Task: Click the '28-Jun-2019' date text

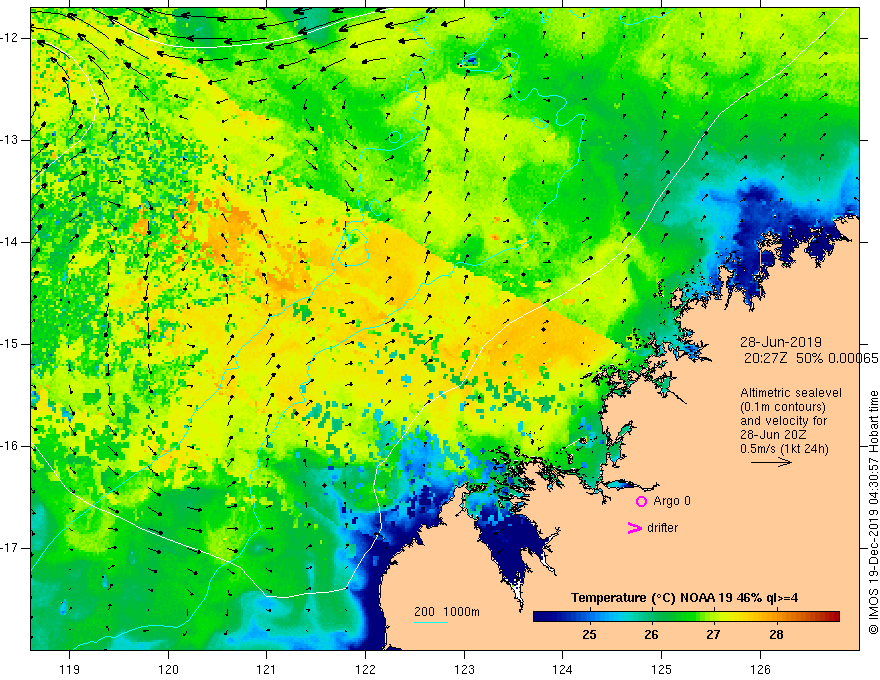Action: coord(781,342)
